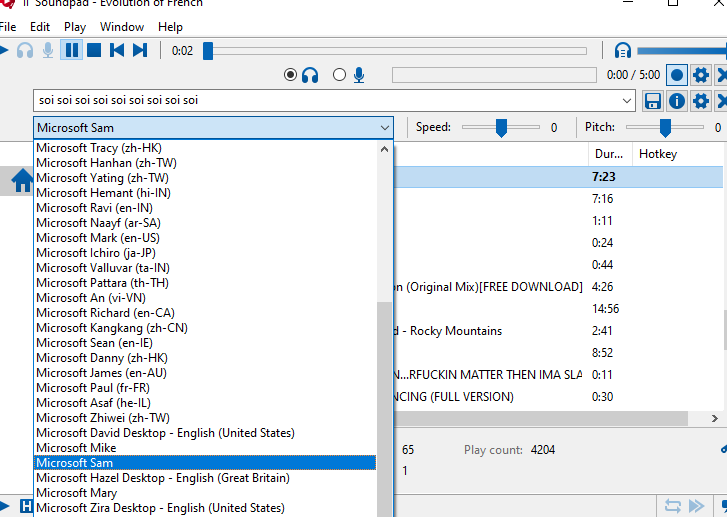Image resolution: width=727 pixels, height=517 pixels.
Task: Choose Microsoft Paul (fr-FR) voice
Action: (205, 388)
